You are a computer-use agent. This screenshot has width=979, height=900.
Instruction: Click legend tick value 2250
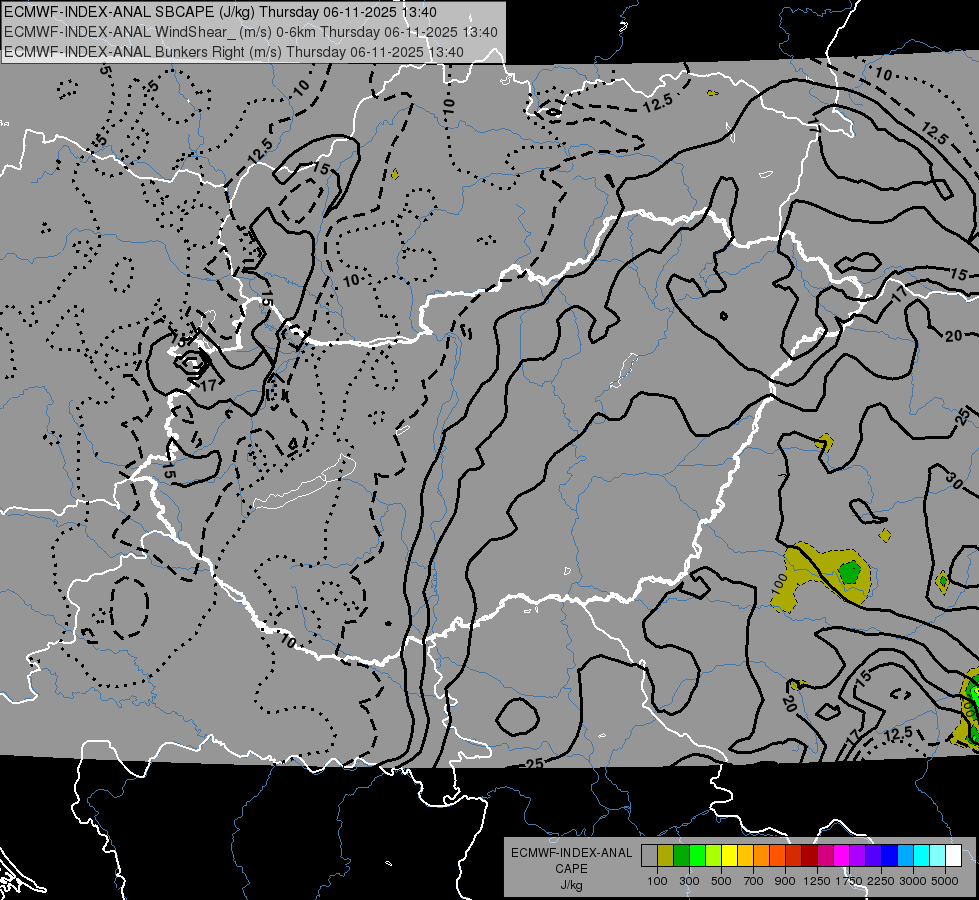pyautogui.click(x=880, y=881)
